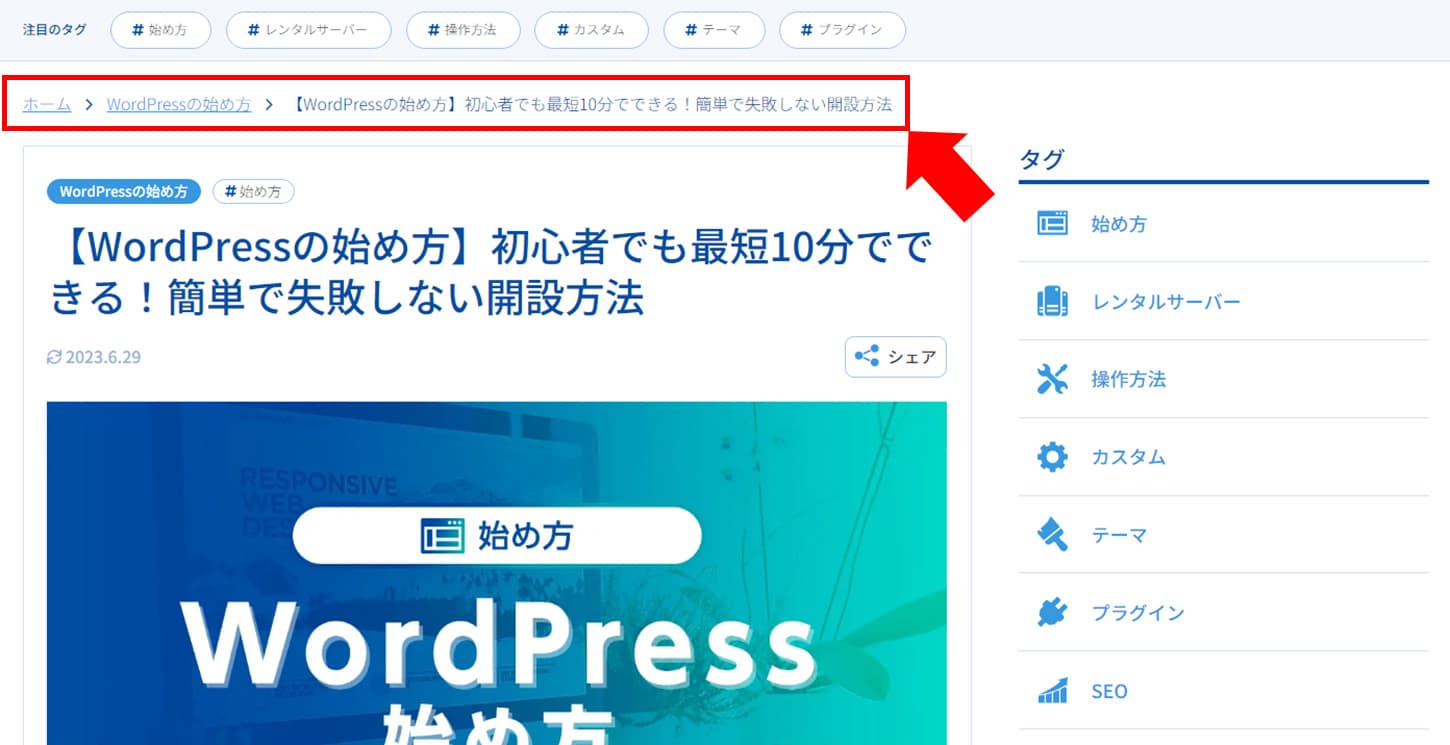The width and height of the screenshot is (1450, 745).
Task: Select the # テーマ featured tag pill
Action: click(714, 30)
